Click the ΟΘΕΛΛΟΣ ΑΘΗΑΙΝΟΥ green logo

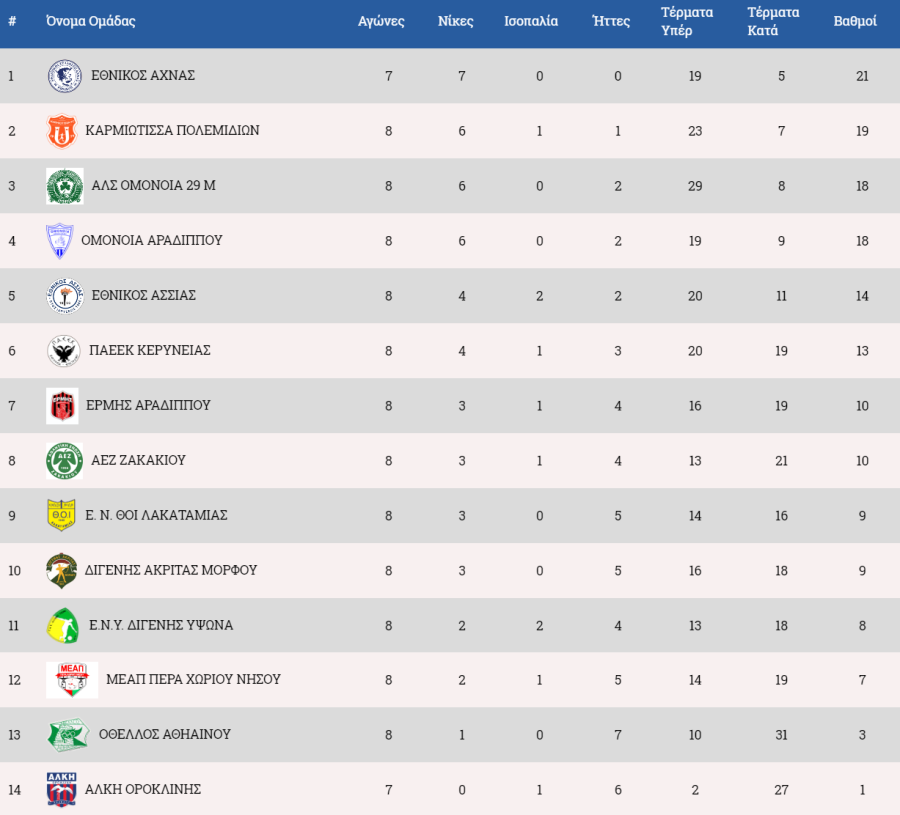pyautogui.click(x=68, y=735)
